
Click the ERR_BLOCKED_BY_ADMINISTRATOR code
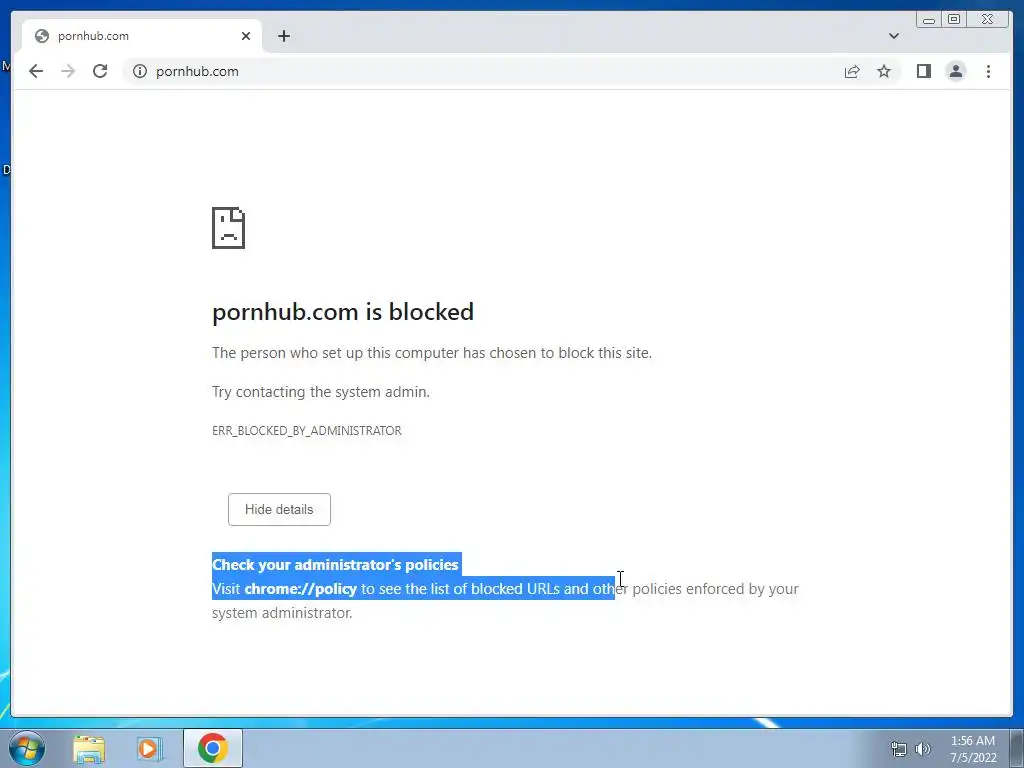(x=306, y=430)
